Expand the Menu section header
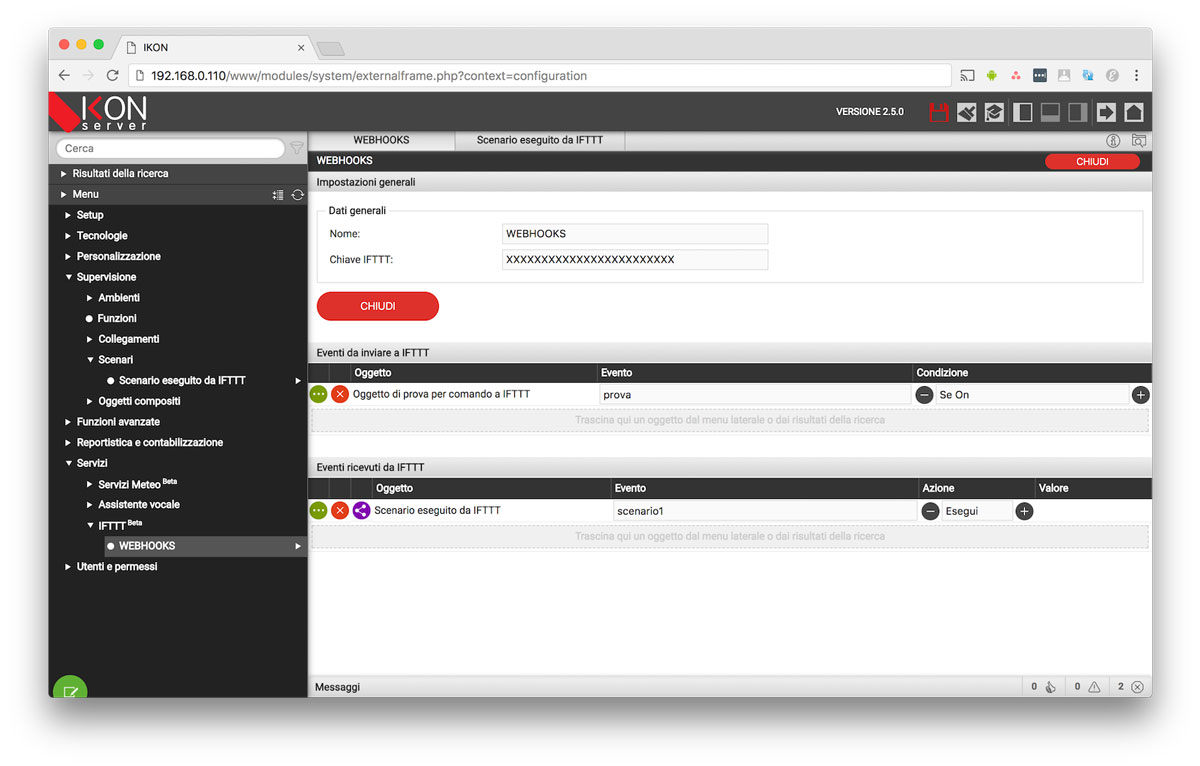Screen dimensions: 1200x766 [64, 194]
